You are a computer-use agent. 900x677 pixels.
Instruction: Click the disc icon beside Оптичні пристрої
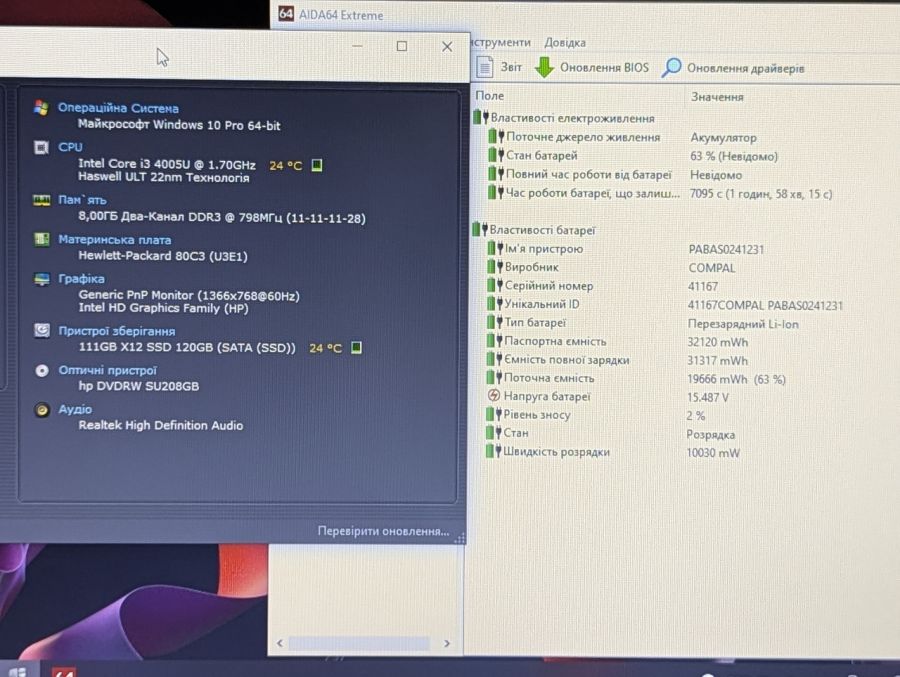pyautogui.click(x=42, y=371)
